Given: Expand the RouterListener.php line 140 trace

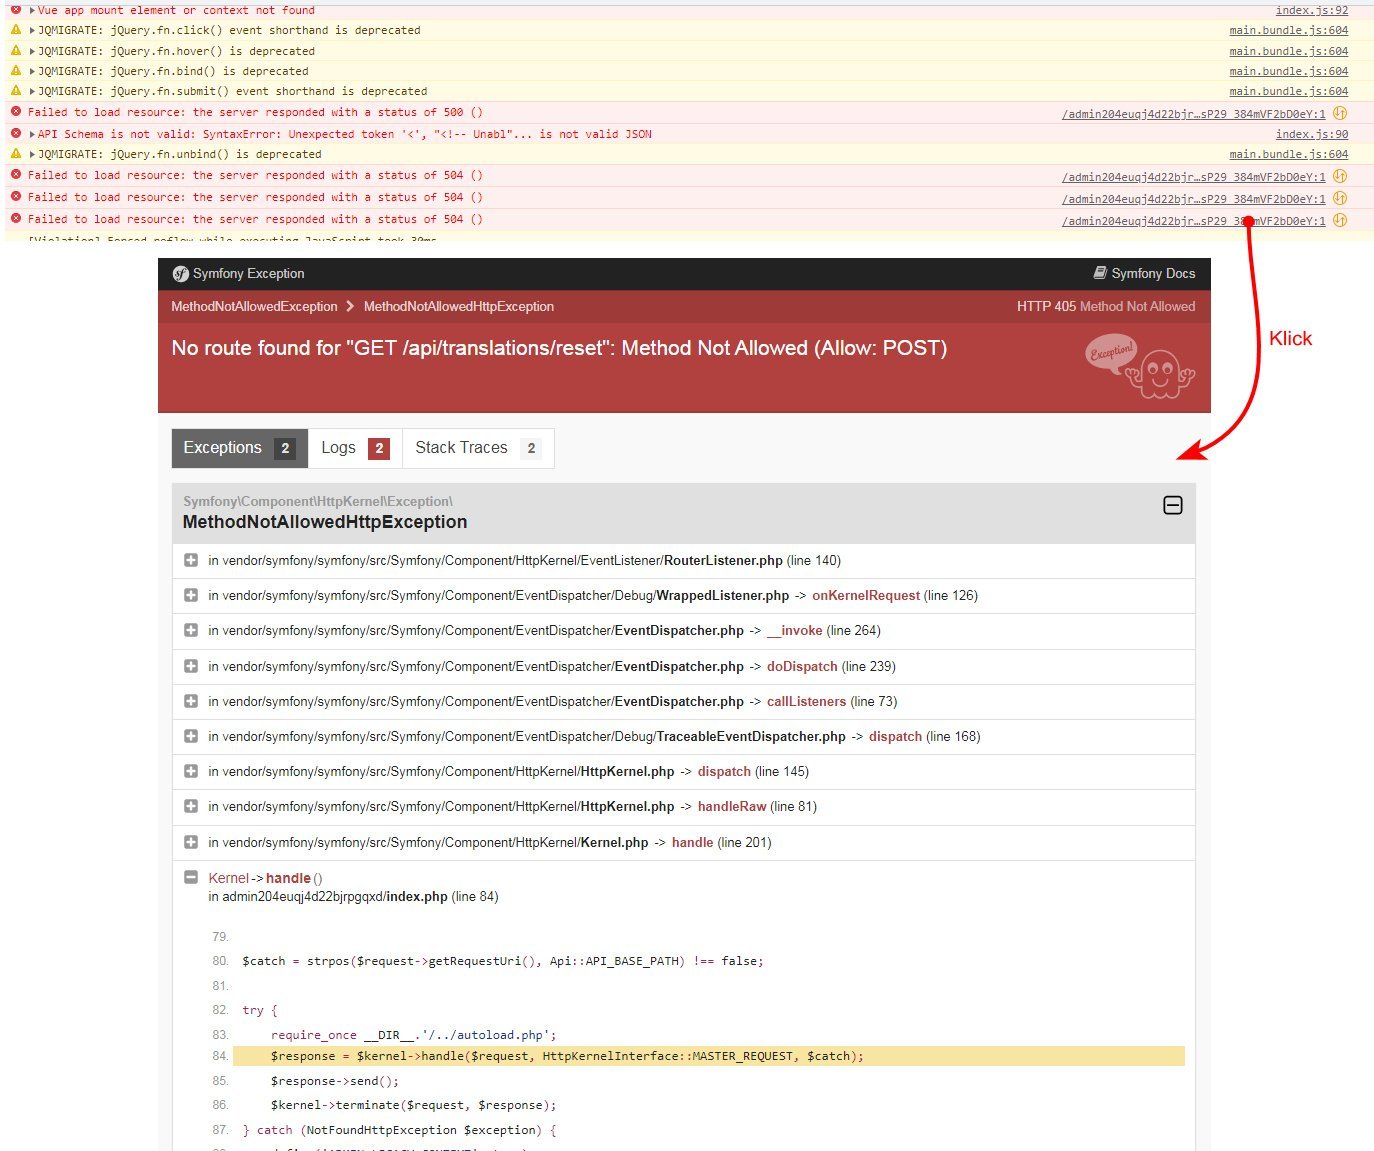Looking at the screenshot, I should 191,560.
